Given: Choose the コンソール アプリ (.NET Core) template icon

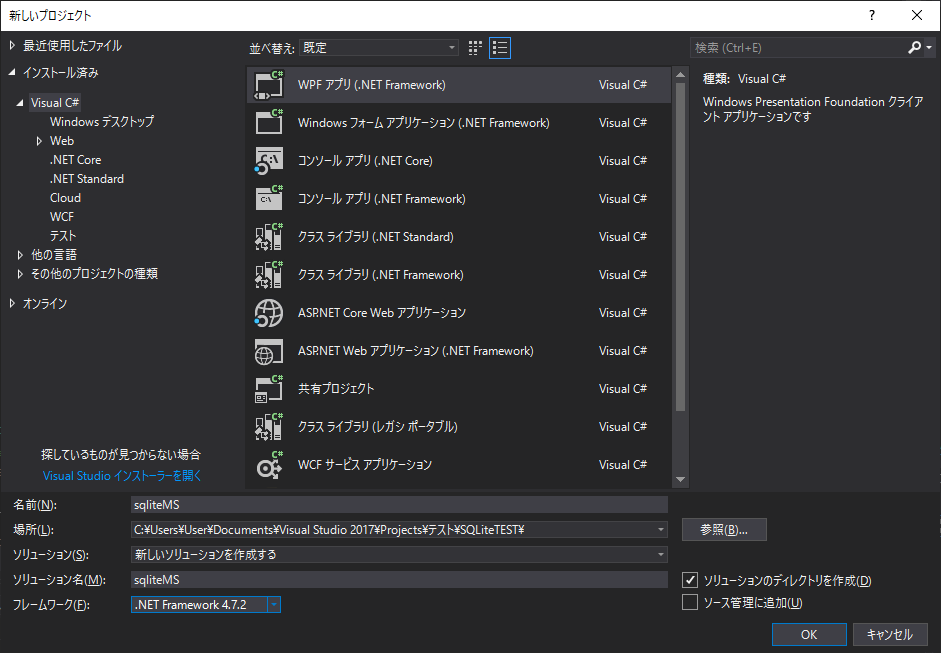Looking at the screenshot, I should 268,160.
